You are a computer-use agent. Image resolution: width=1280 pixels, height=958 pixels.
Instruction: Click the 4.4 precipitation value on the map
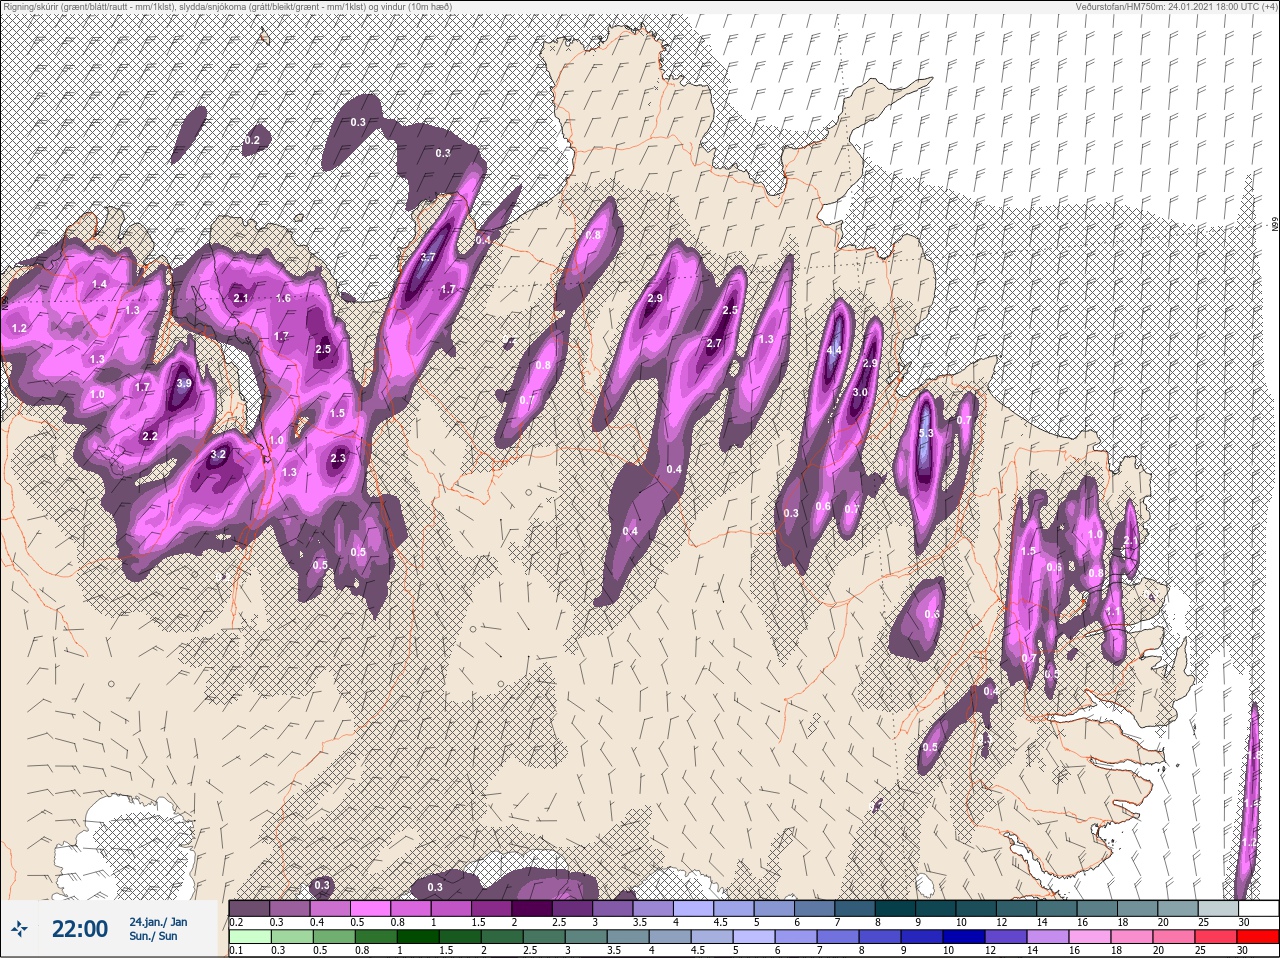834,350
